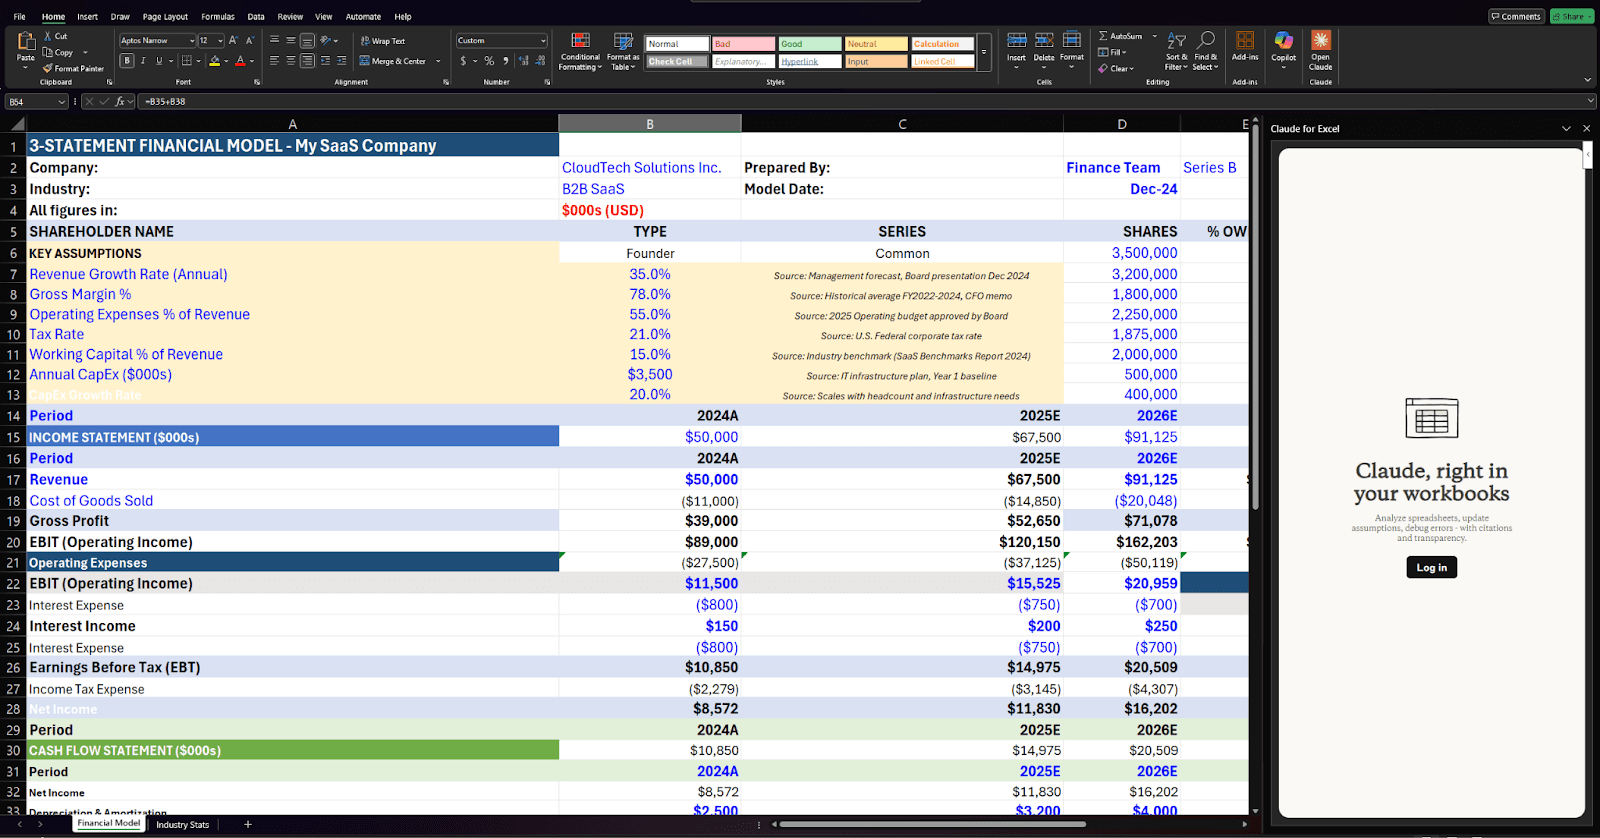Viewport: 1600px width, 838px height.
Task: Click the Increase Decimal icon
Action: [x=523, y=61]
